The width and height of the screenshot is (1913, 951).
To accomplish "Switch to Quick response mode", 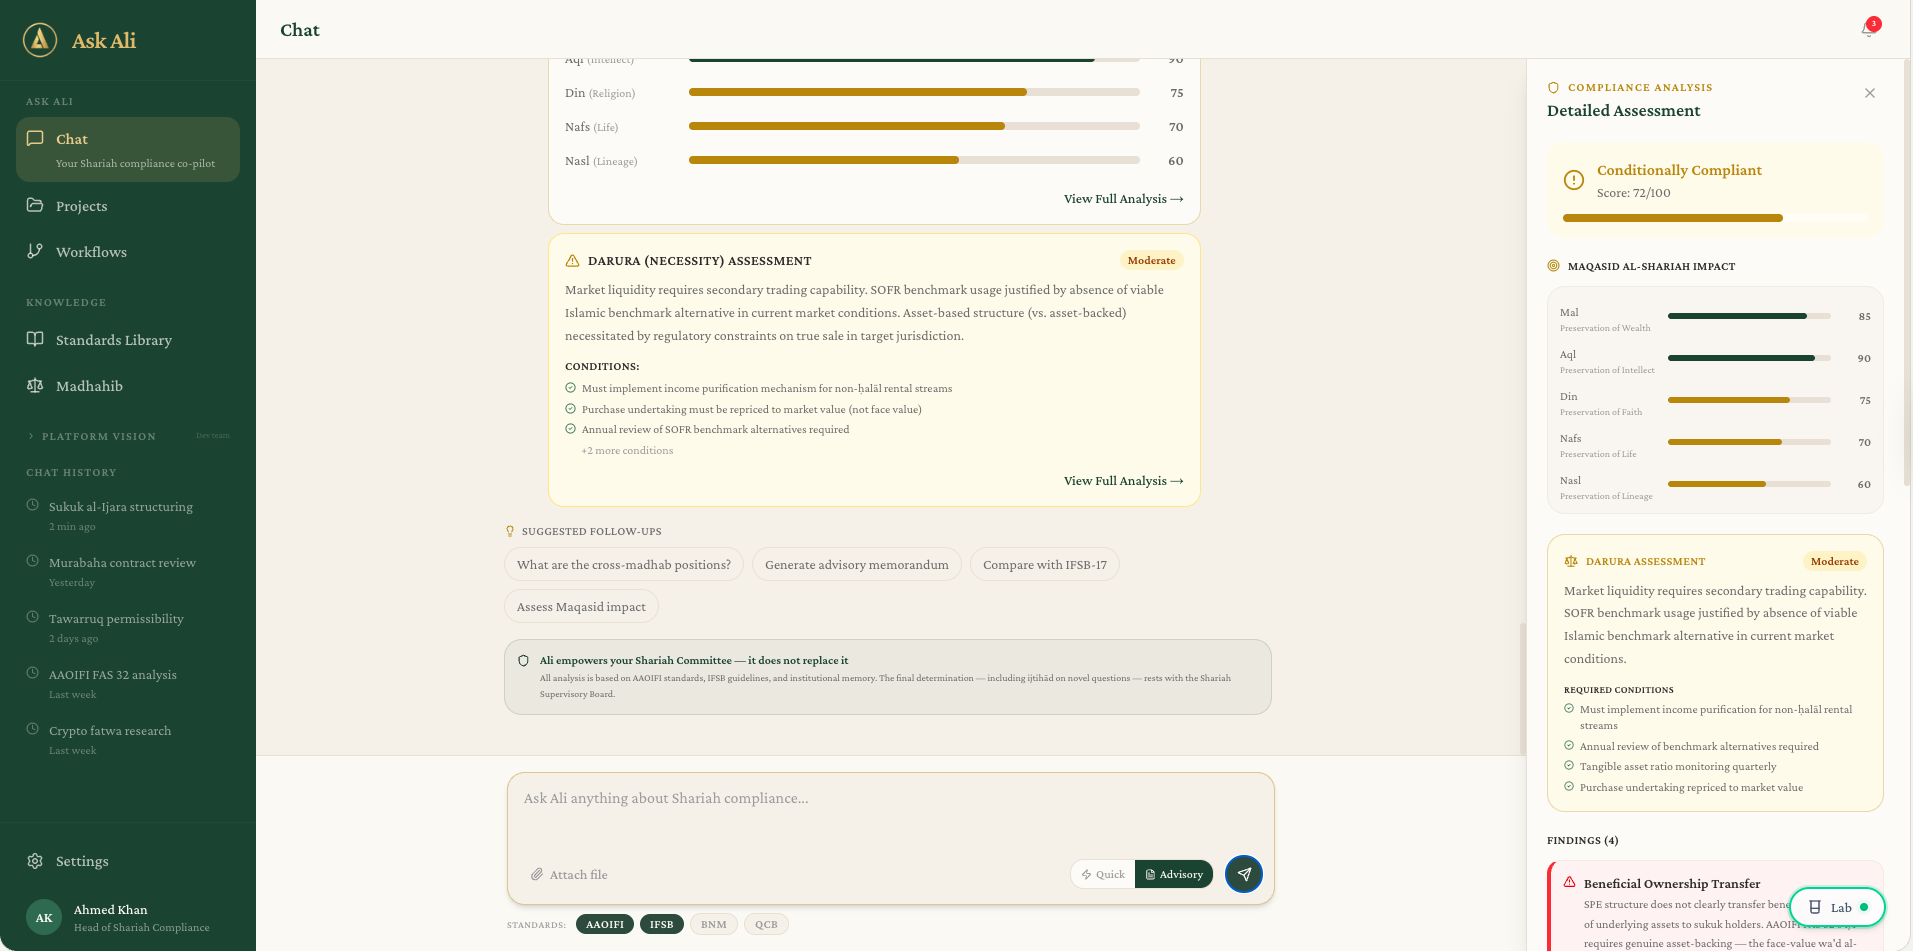I will tap(1101, 873).
